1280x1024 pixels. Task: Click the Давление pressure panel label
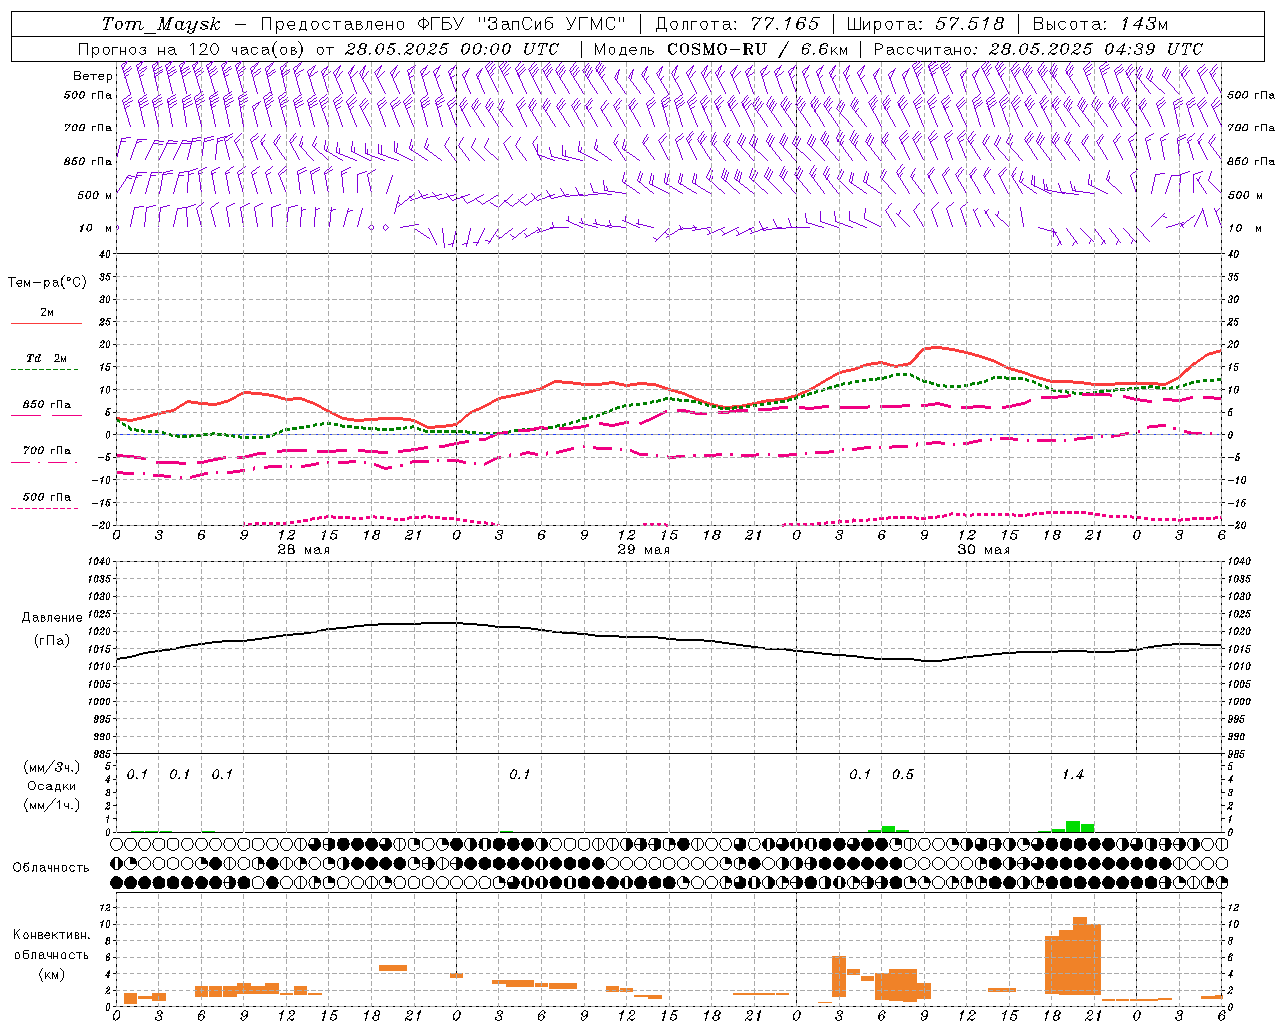(52, 617)
